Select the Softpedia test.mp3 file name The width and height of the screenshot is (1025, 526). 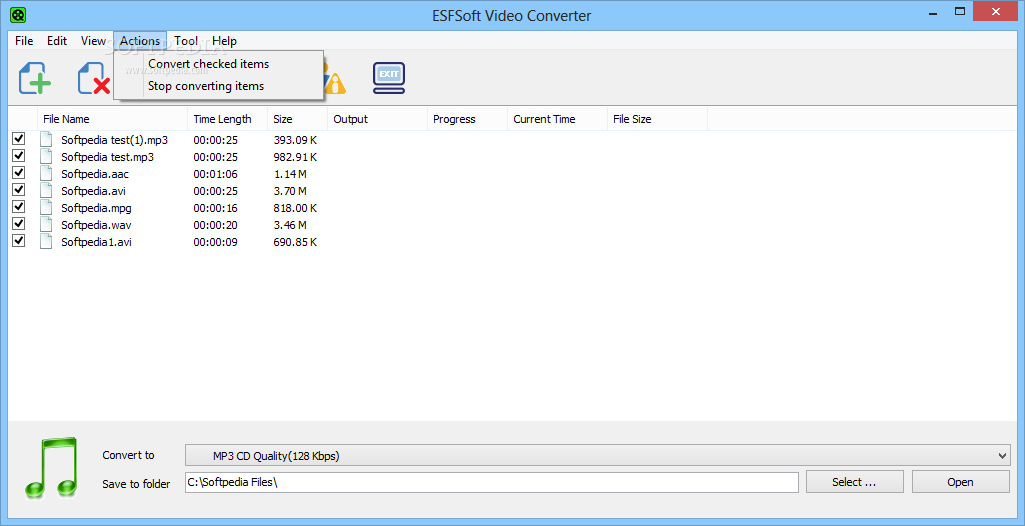pyautogui.click(x=108, y=157)
